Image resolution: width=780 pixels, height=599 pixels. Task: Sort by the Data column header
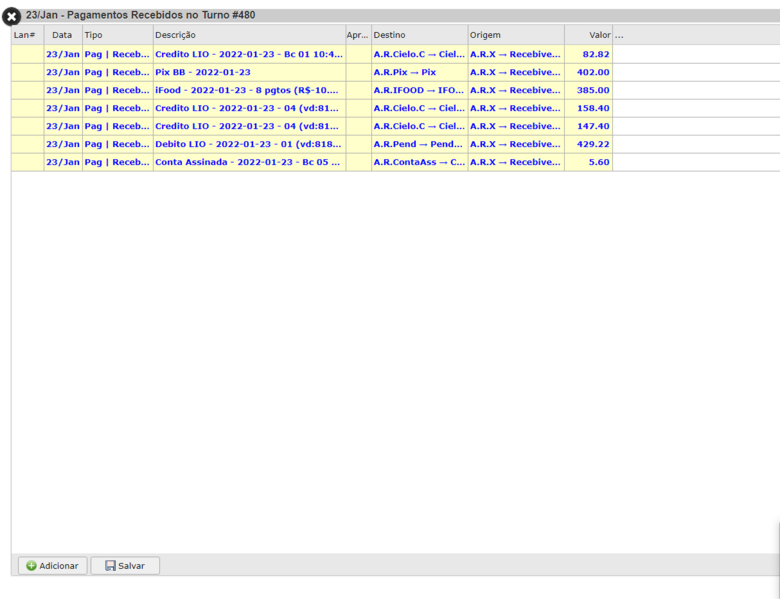click(63, 35)
